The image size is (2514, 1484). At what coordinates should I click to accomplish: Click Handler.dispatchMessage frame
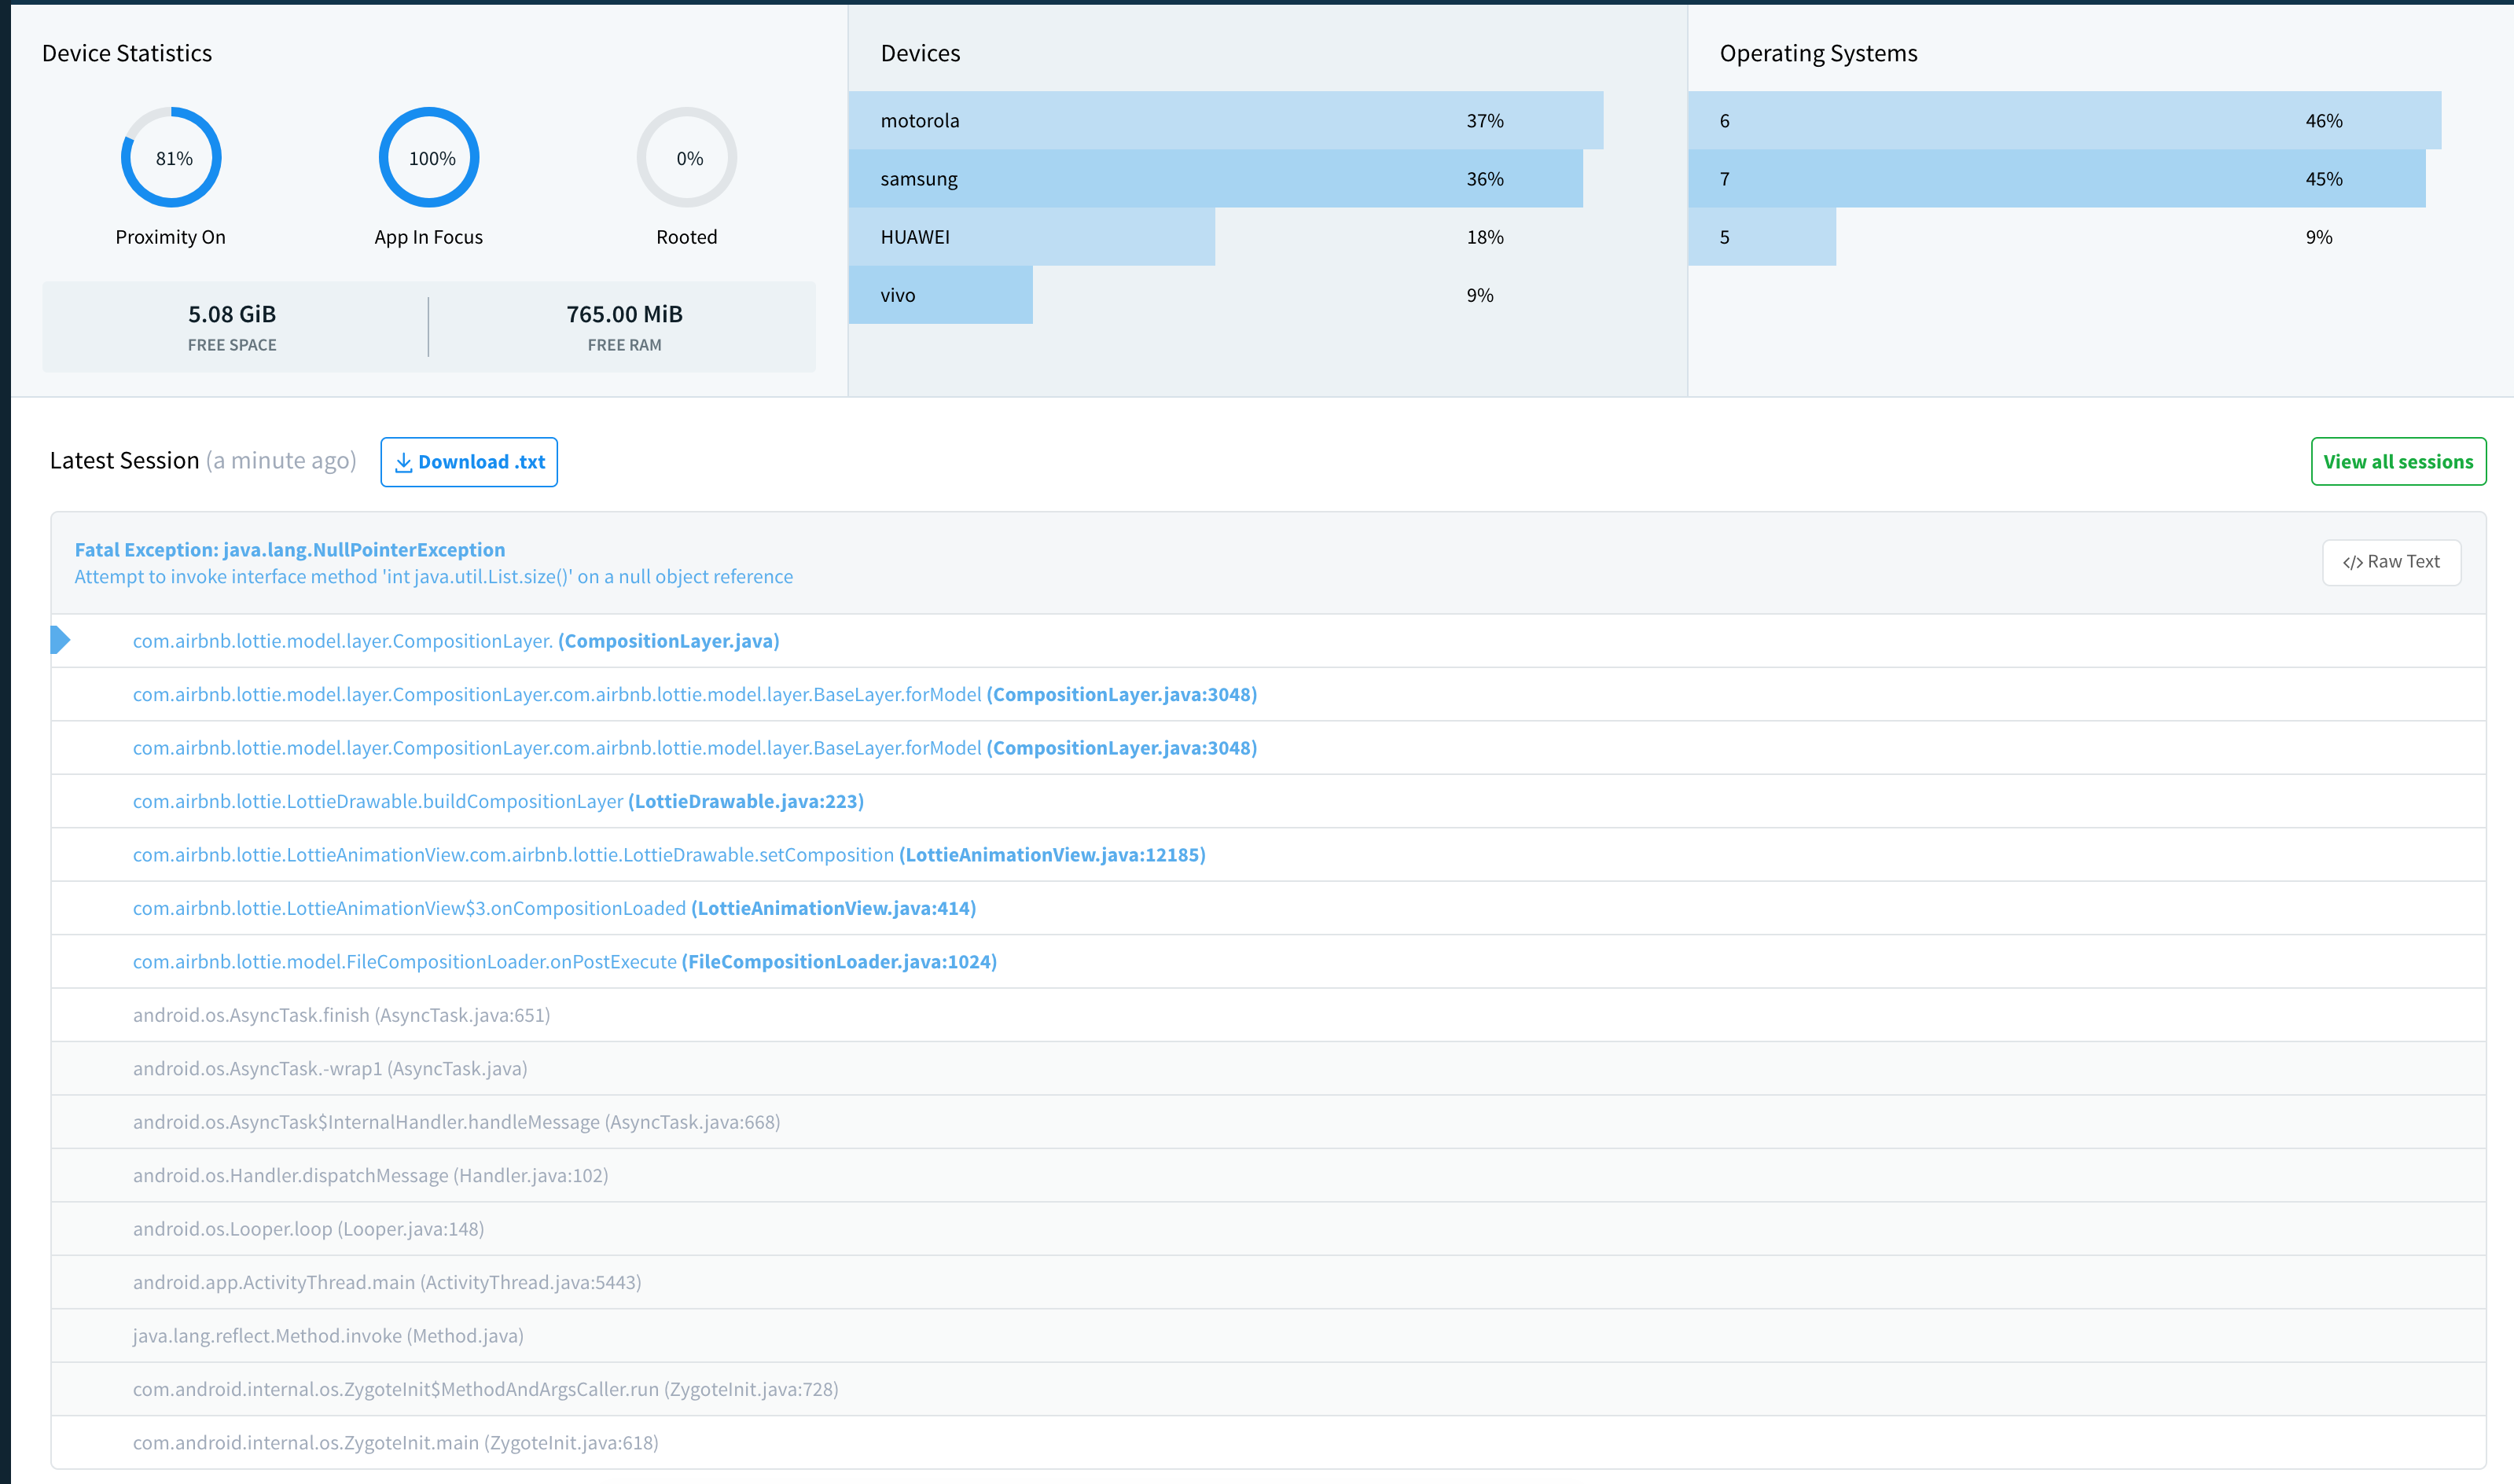point(1268,1176)
